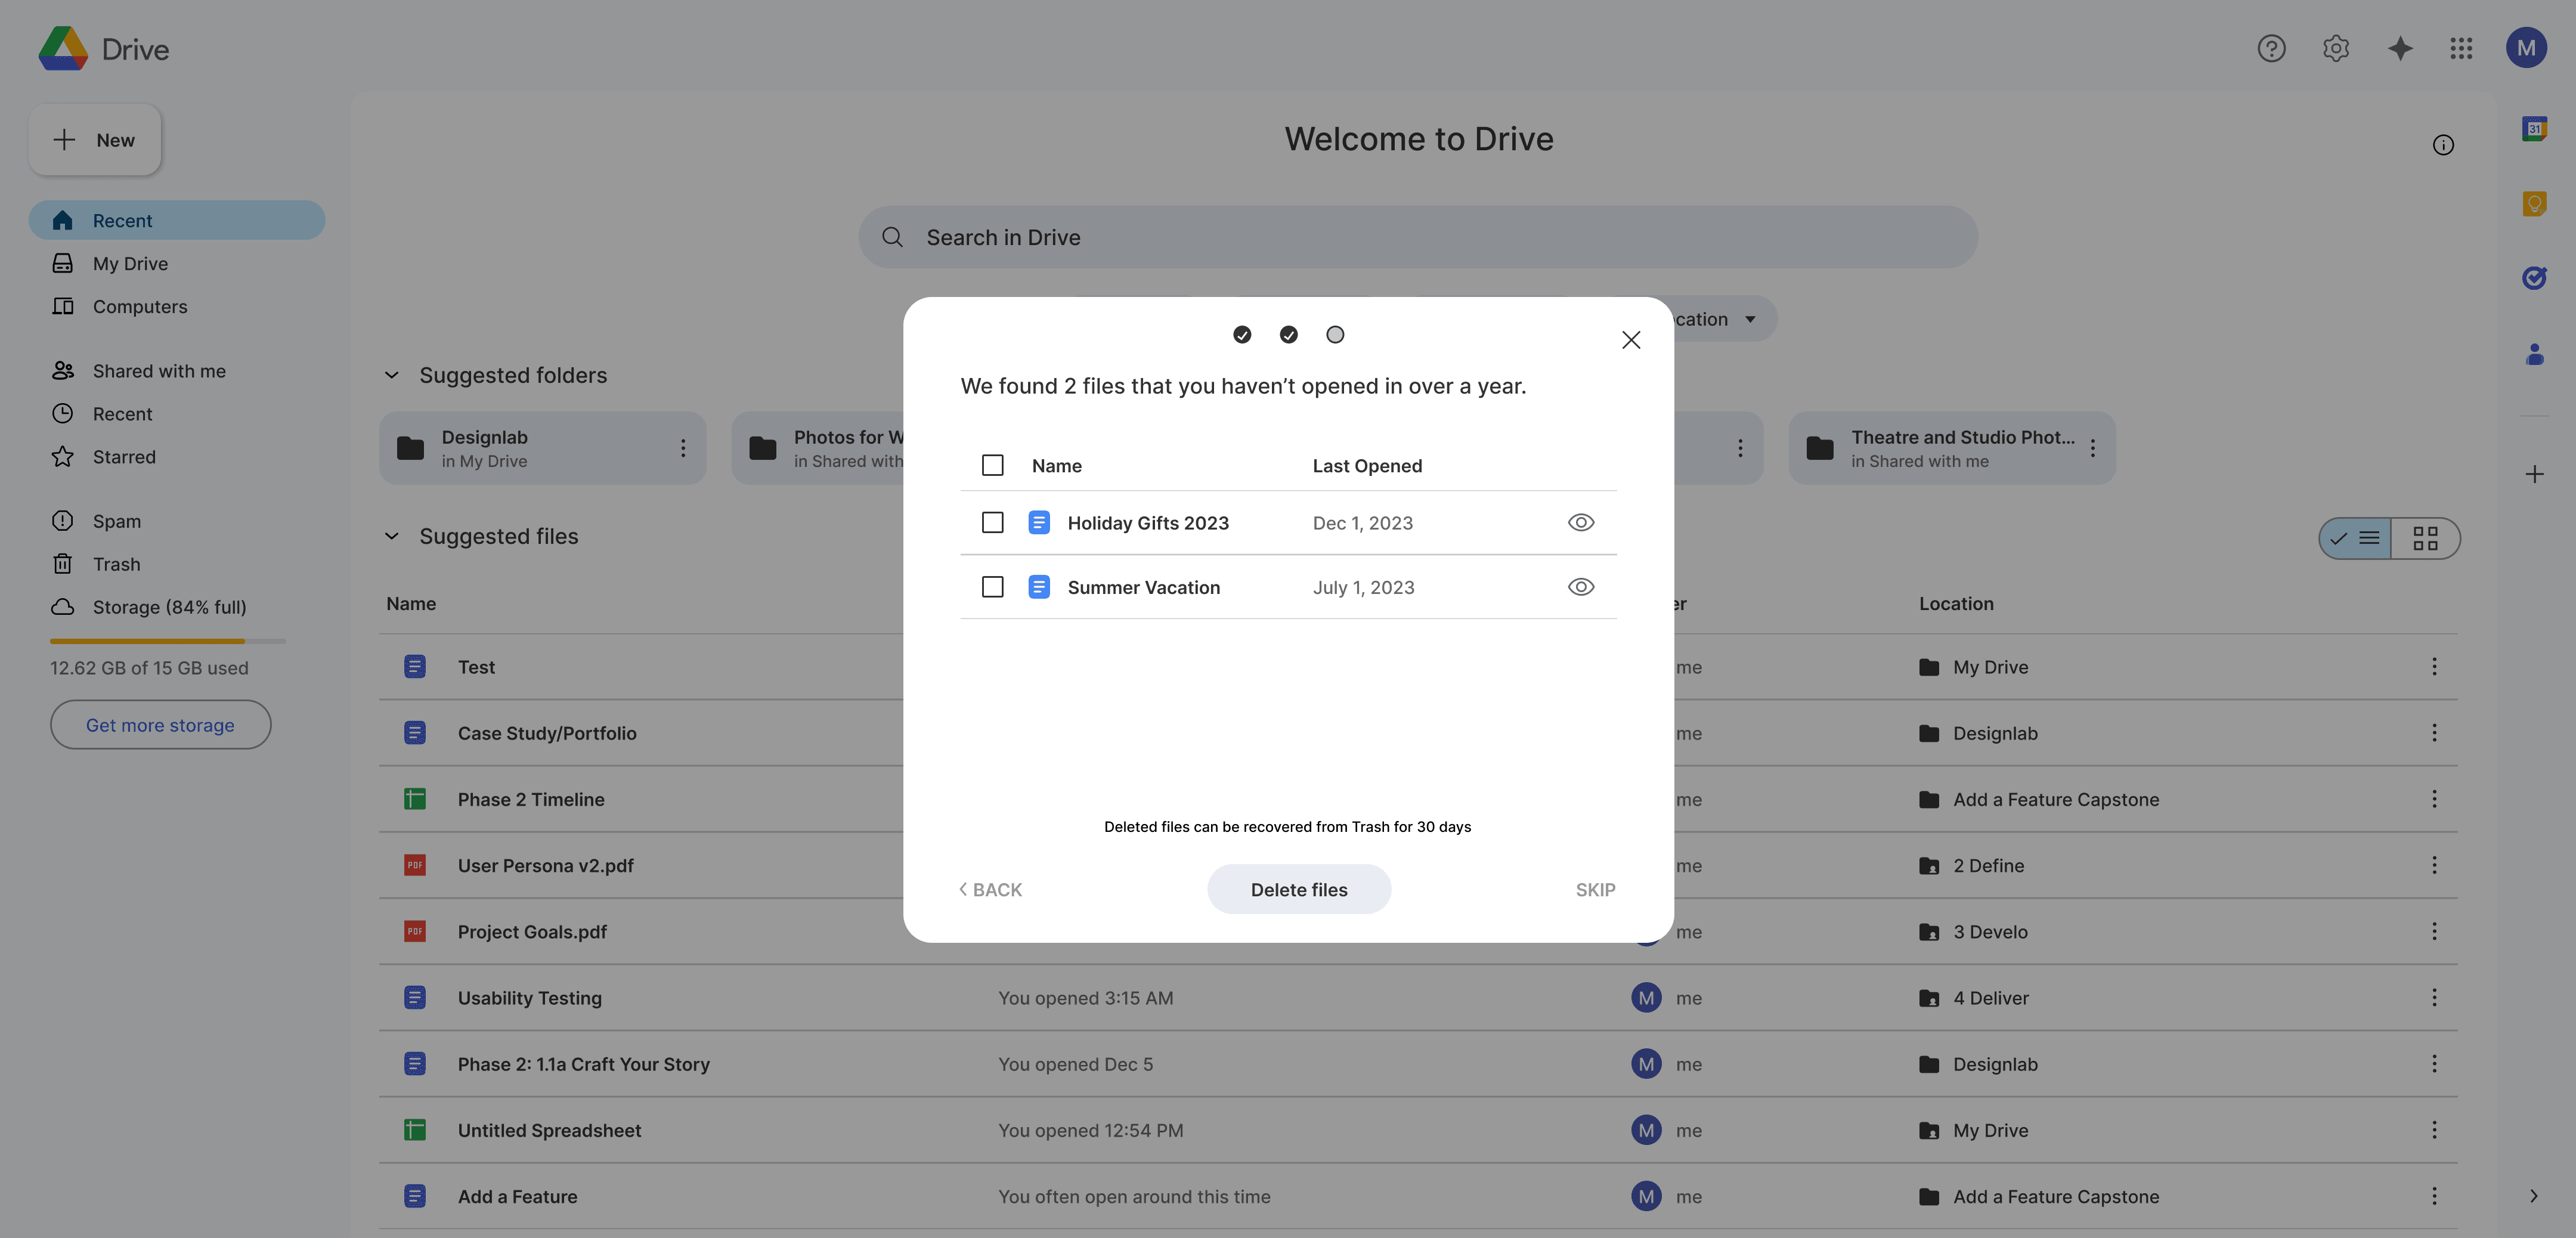This screenshot has height=1238, width=2576.
Task: Check the Holiday Gifts 2023 checkbox
Action: tap(992, 523)
